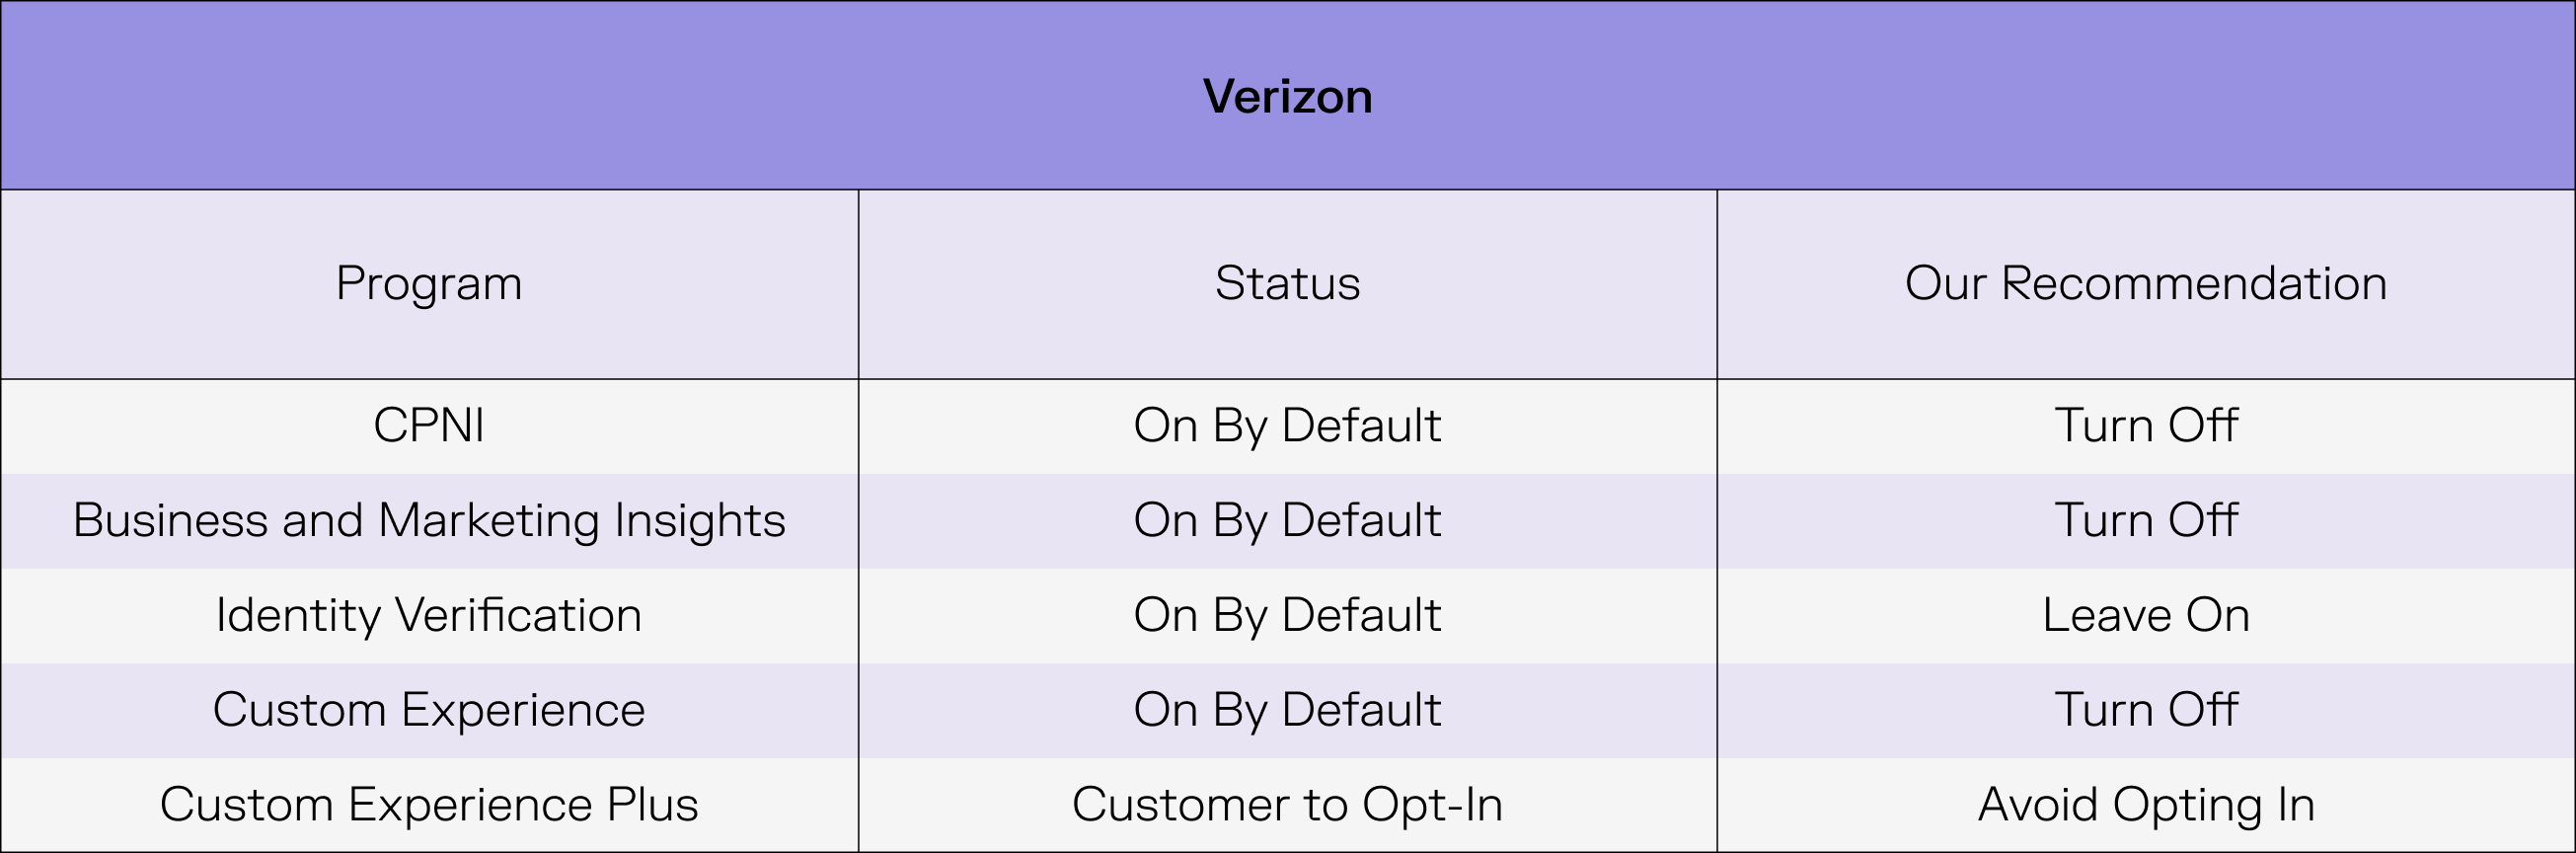Select the Custom Experience Plus cell
2576x853 pixels.
pos(429,805)
